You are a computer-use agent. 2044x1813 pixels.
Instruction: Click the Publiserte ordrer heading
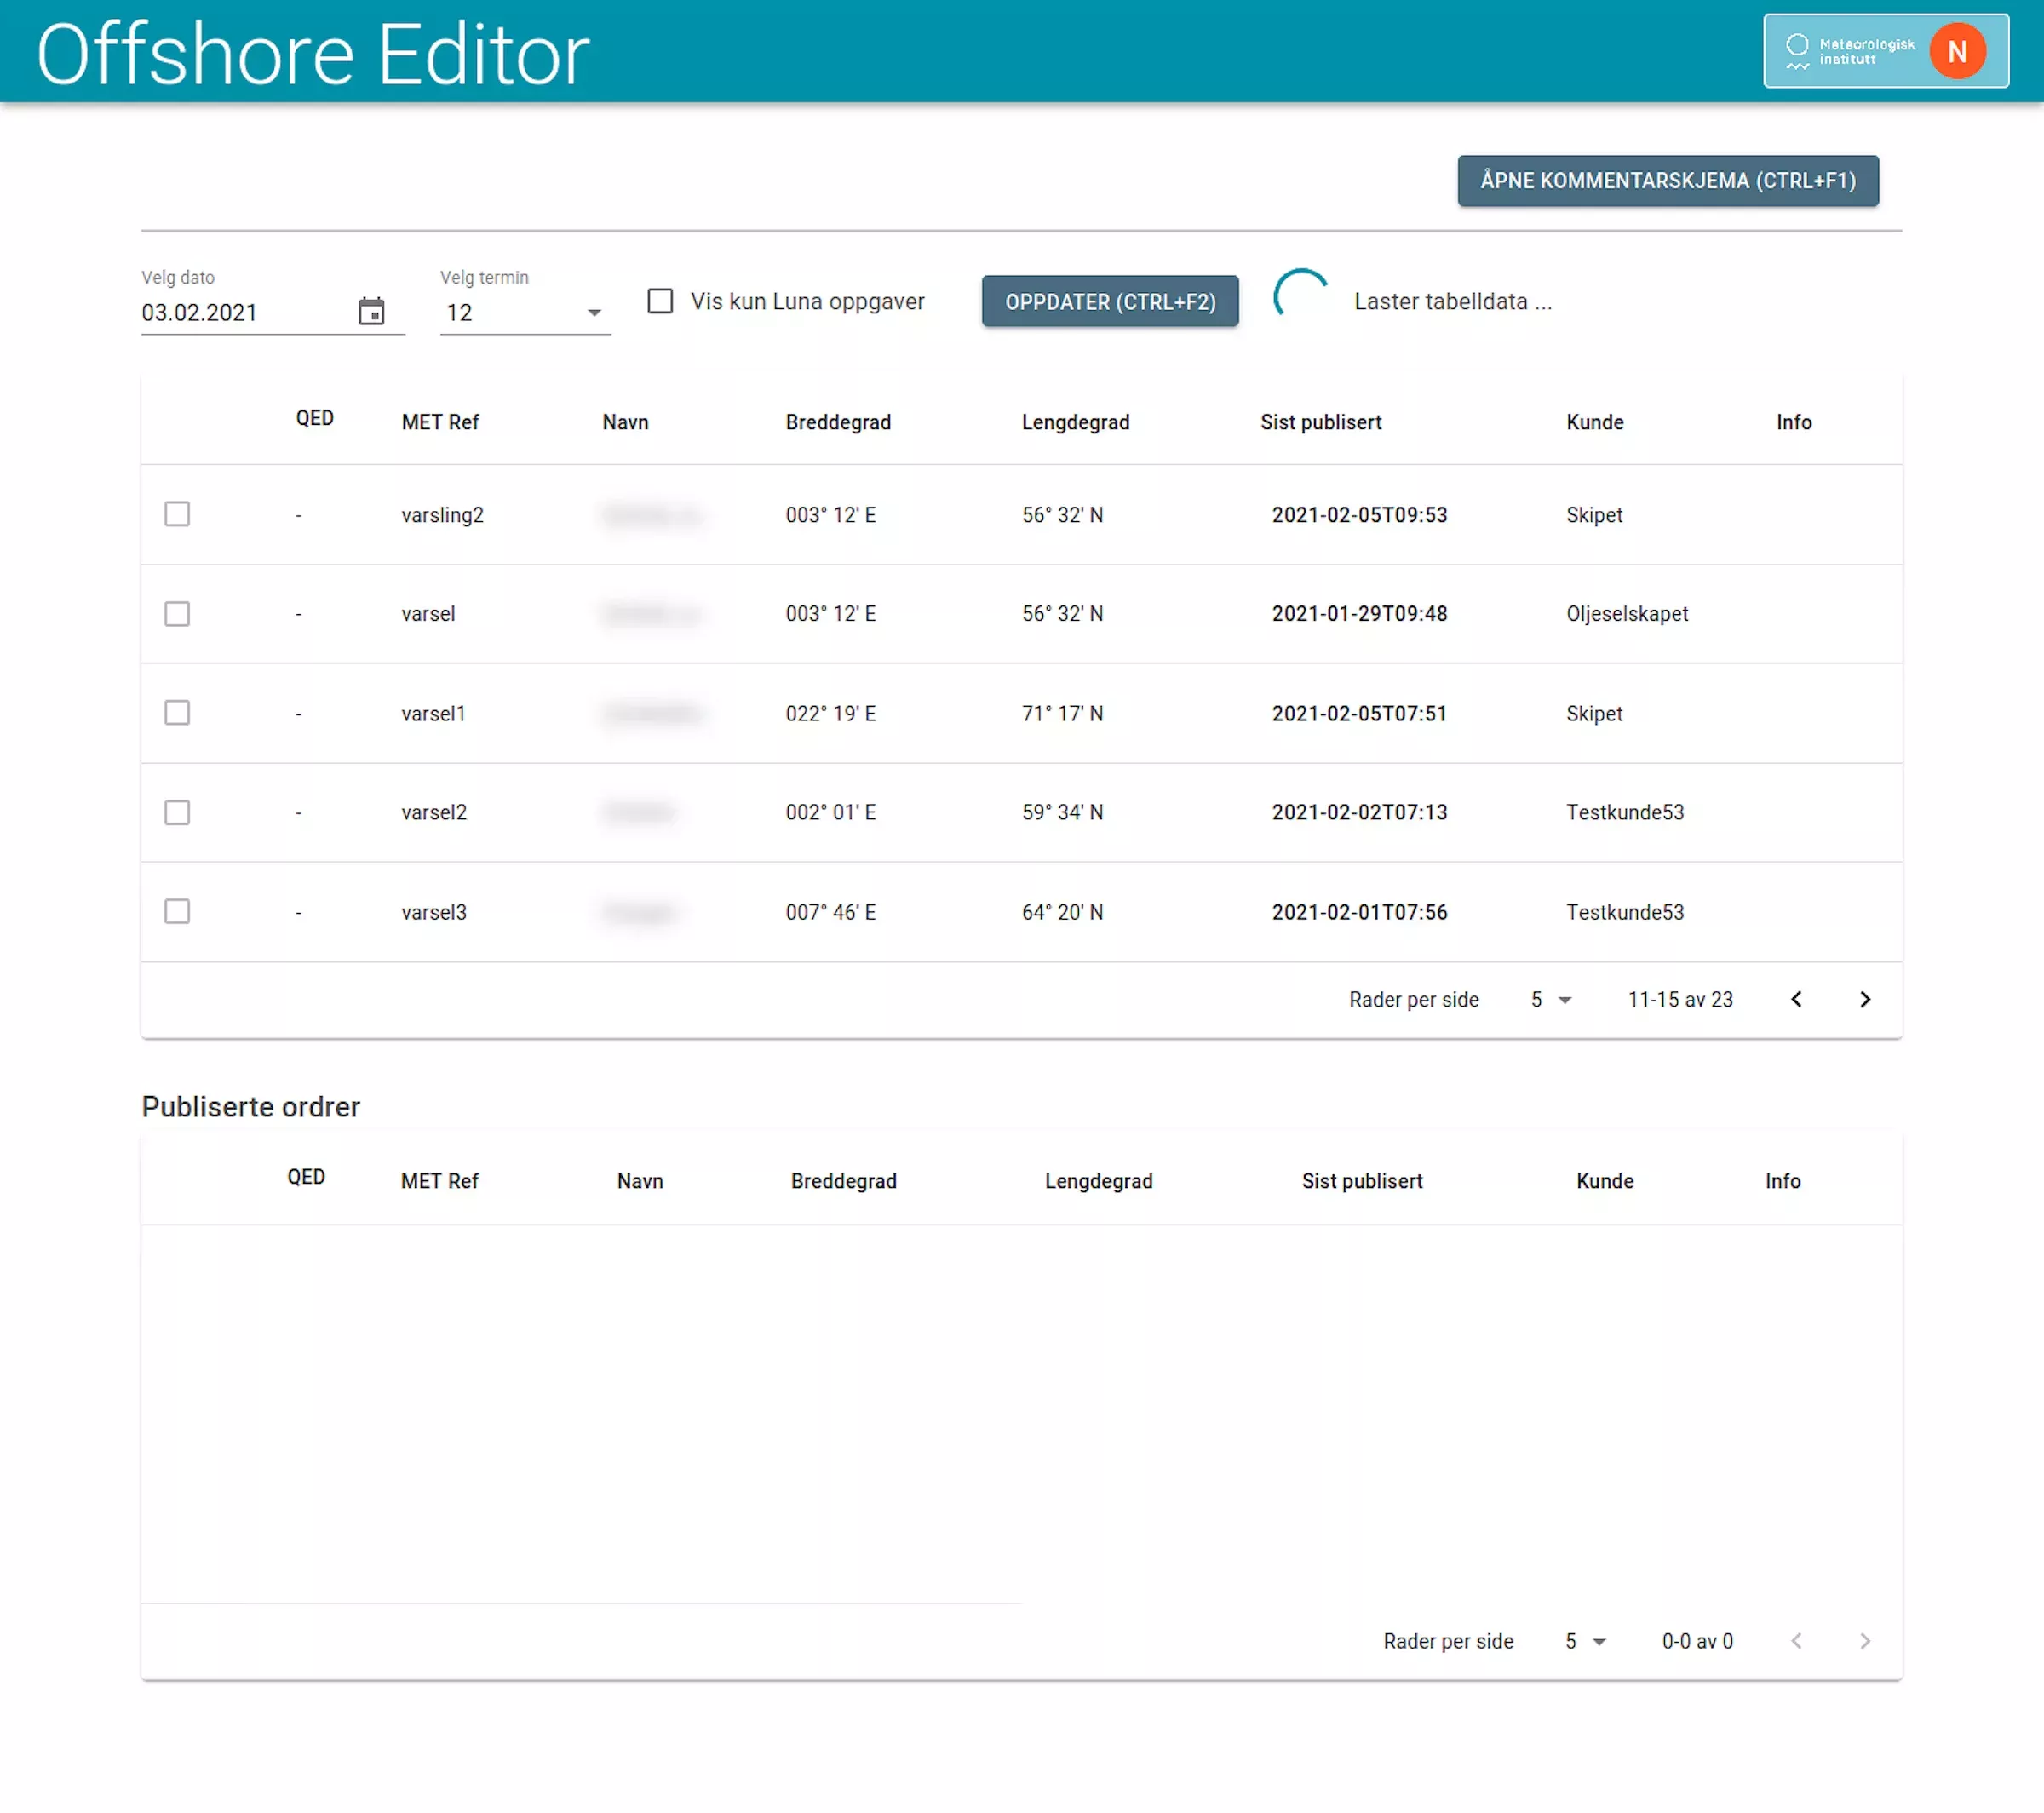pos(250,1107)
